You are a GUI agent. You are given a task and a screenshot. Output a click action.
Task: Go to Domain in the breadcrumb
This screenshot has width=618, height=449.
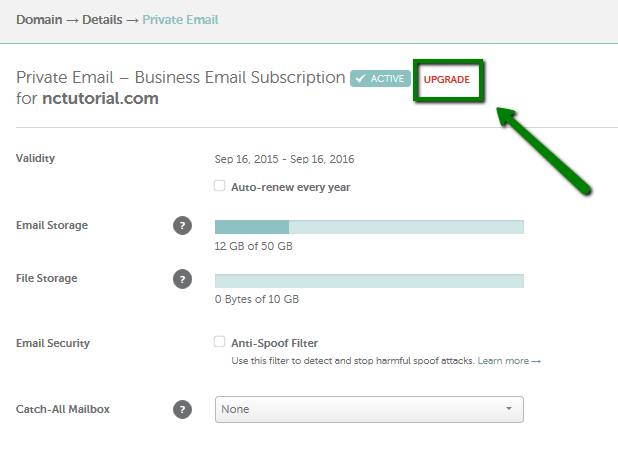39,20
